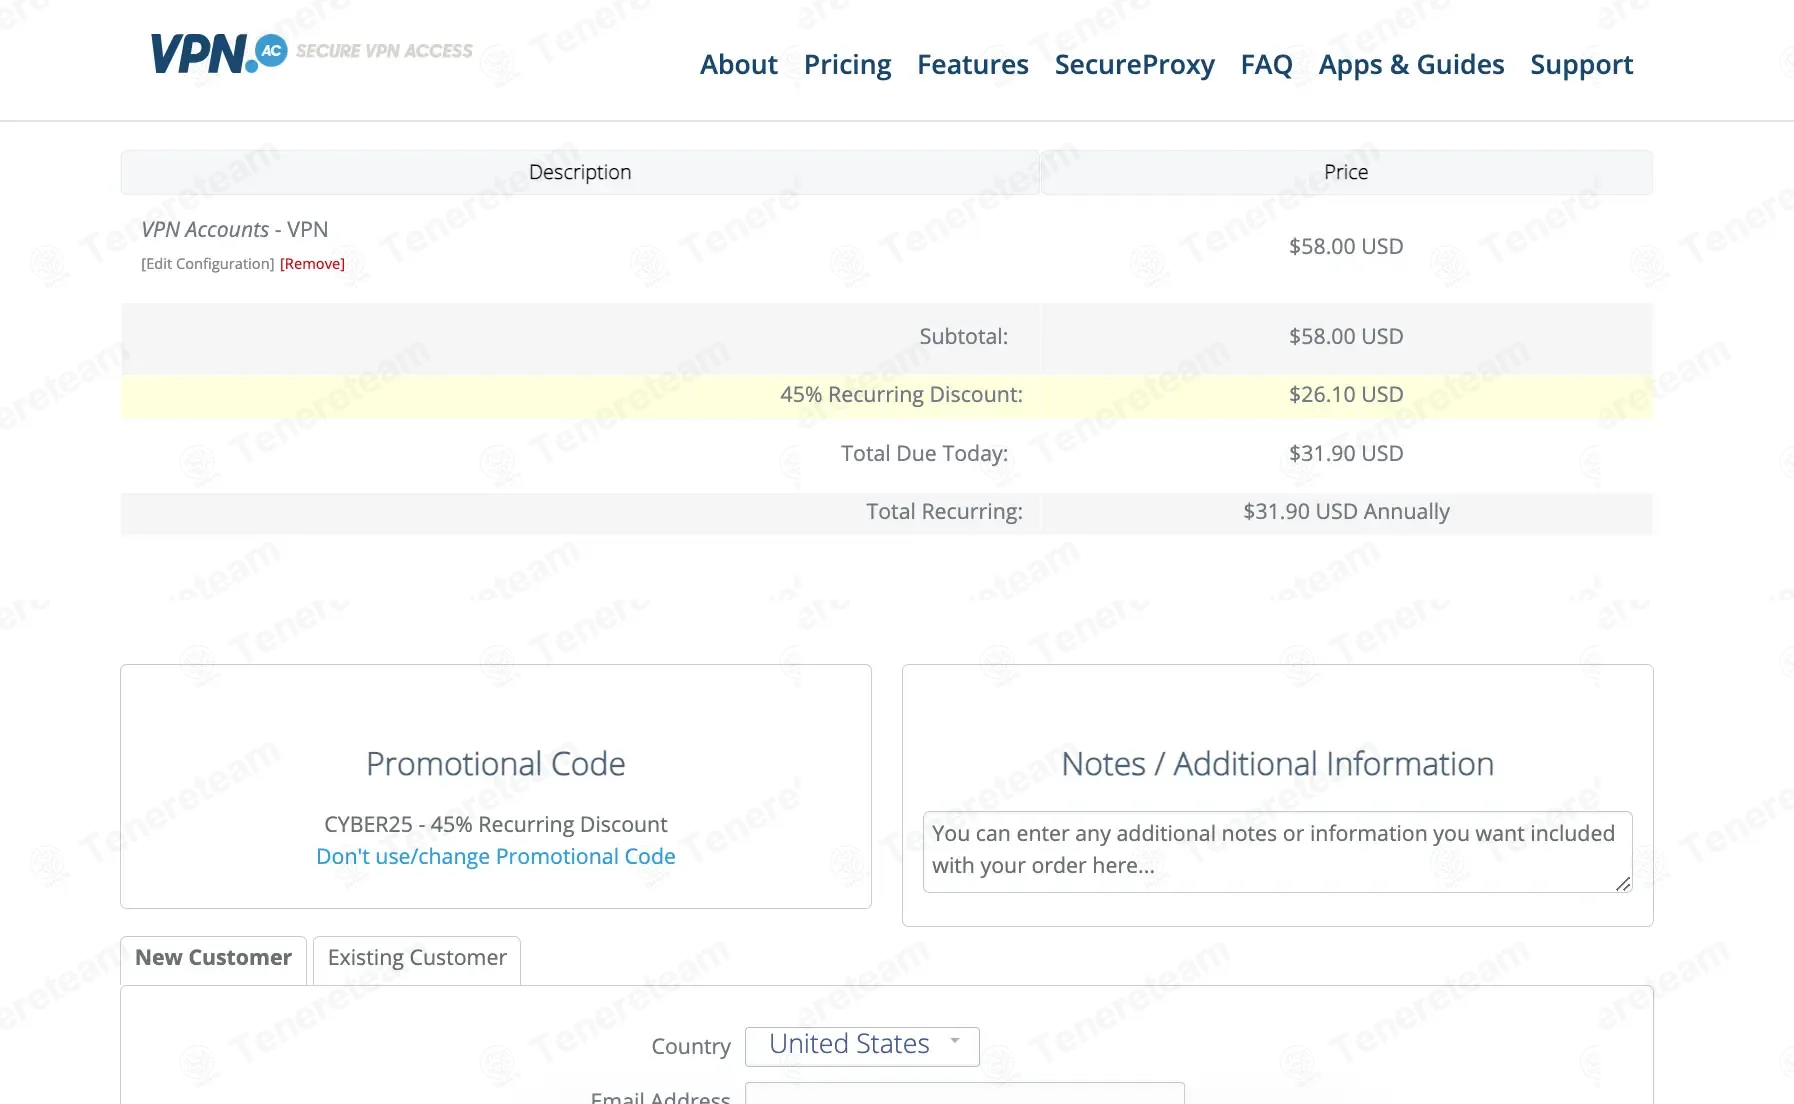Click the Promotional Code heading
Viewport: 1794px width, 1104px height.
click(496, 764)
